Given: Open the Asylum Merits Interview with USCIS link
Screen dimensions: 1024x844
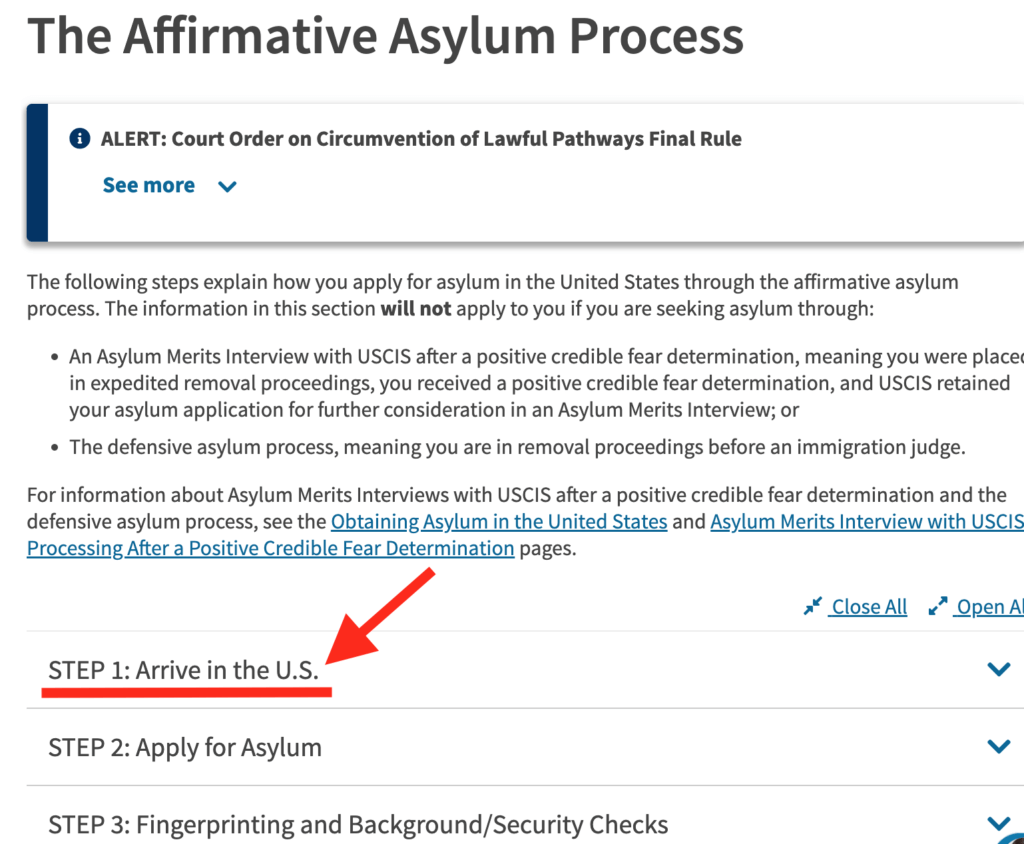Looking at the screenshot, I should pos(866,521).
